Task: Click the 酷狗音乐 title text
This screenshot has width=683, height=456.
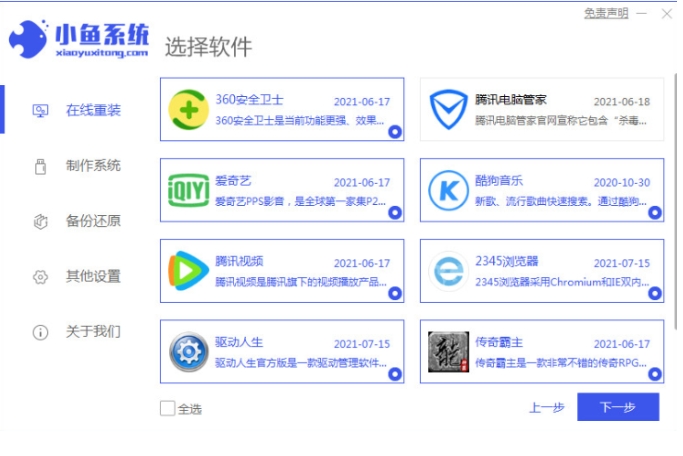Action: coord(499,180)
